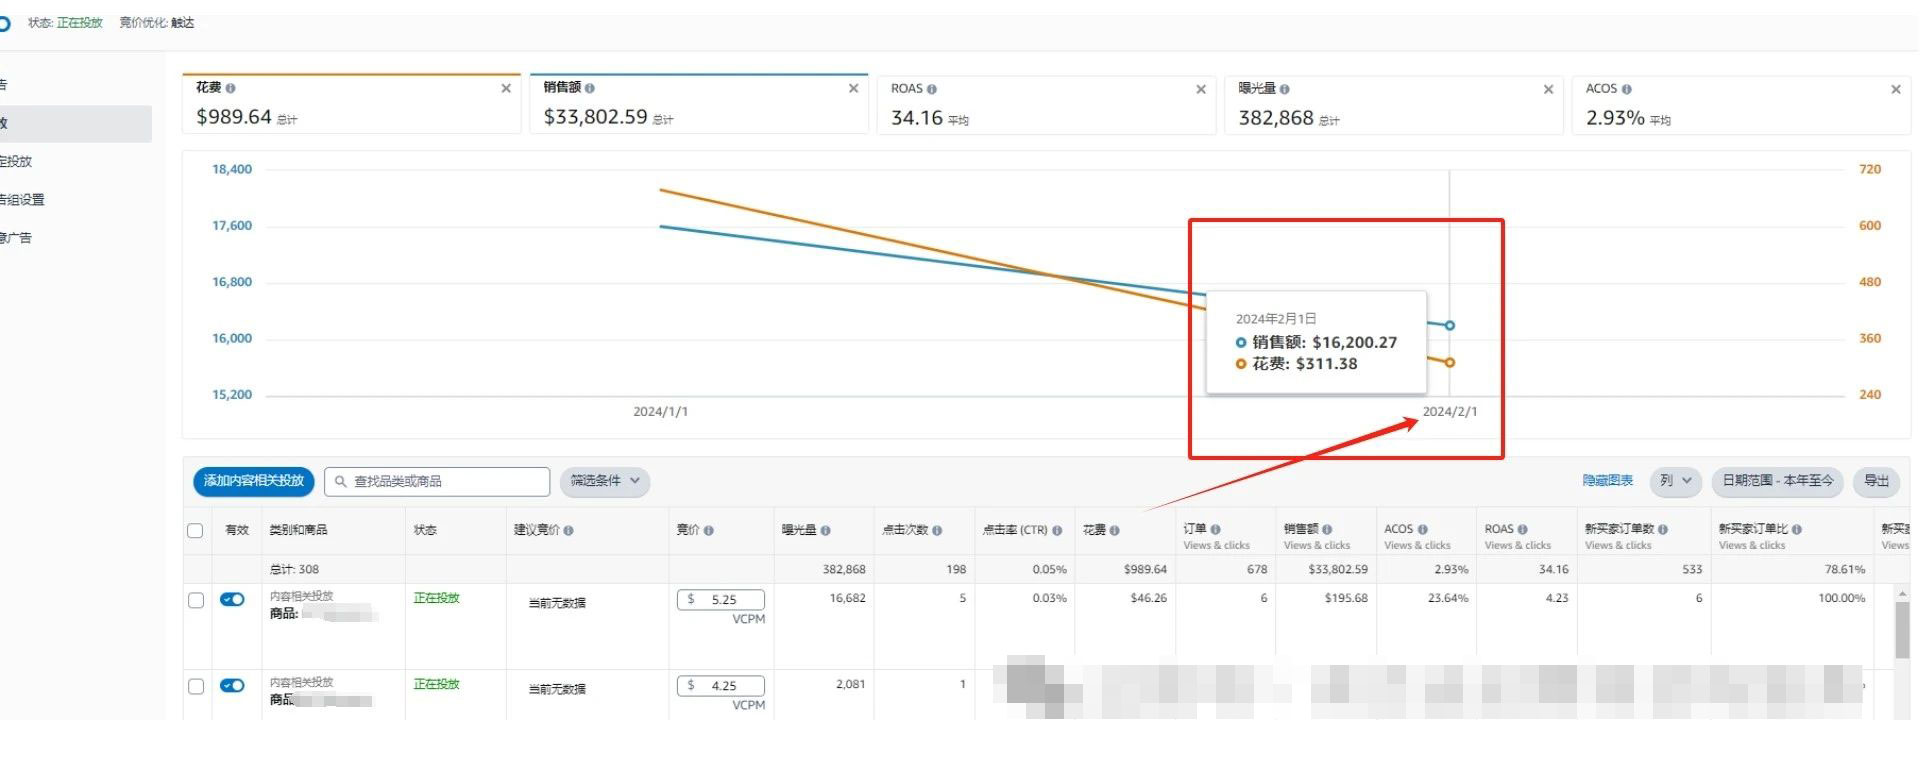Focus the 查找品类或商品 search field
1920x767 pixels.
[x=437, y=482]
